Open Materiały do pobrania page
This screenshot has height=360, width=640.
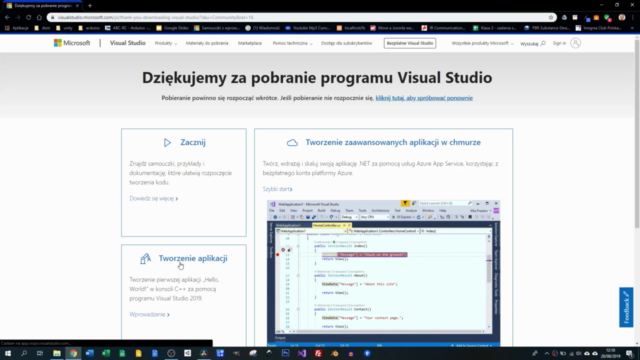coord(207,43)
